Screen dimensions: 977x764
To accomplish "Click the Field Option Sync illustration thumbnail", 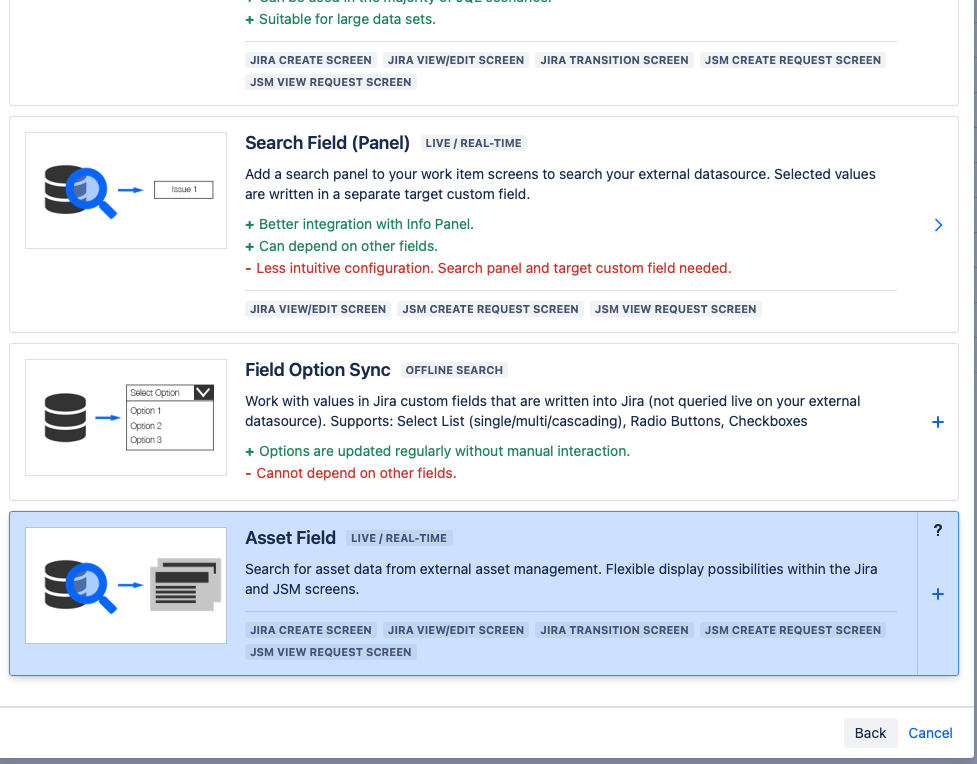I will click(126, 418).
